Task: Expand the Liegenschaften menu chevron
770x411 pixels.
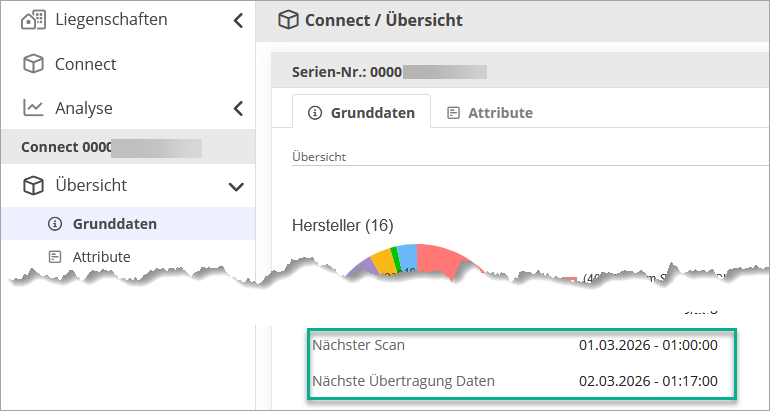Action: click(237, 20)
